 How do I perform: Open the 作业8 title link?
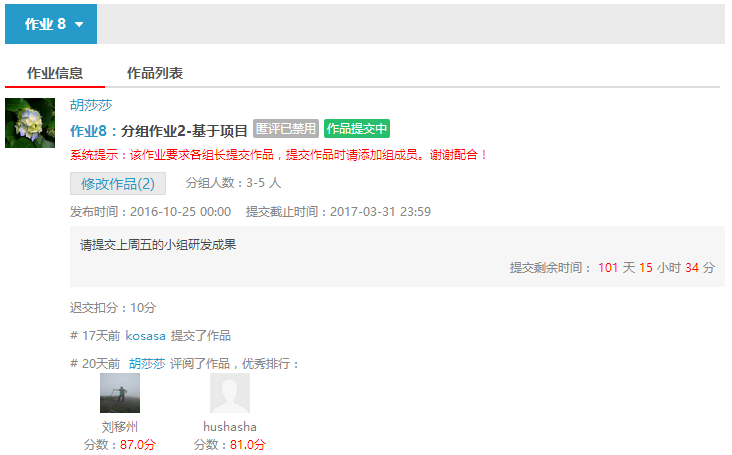point(88,131)
